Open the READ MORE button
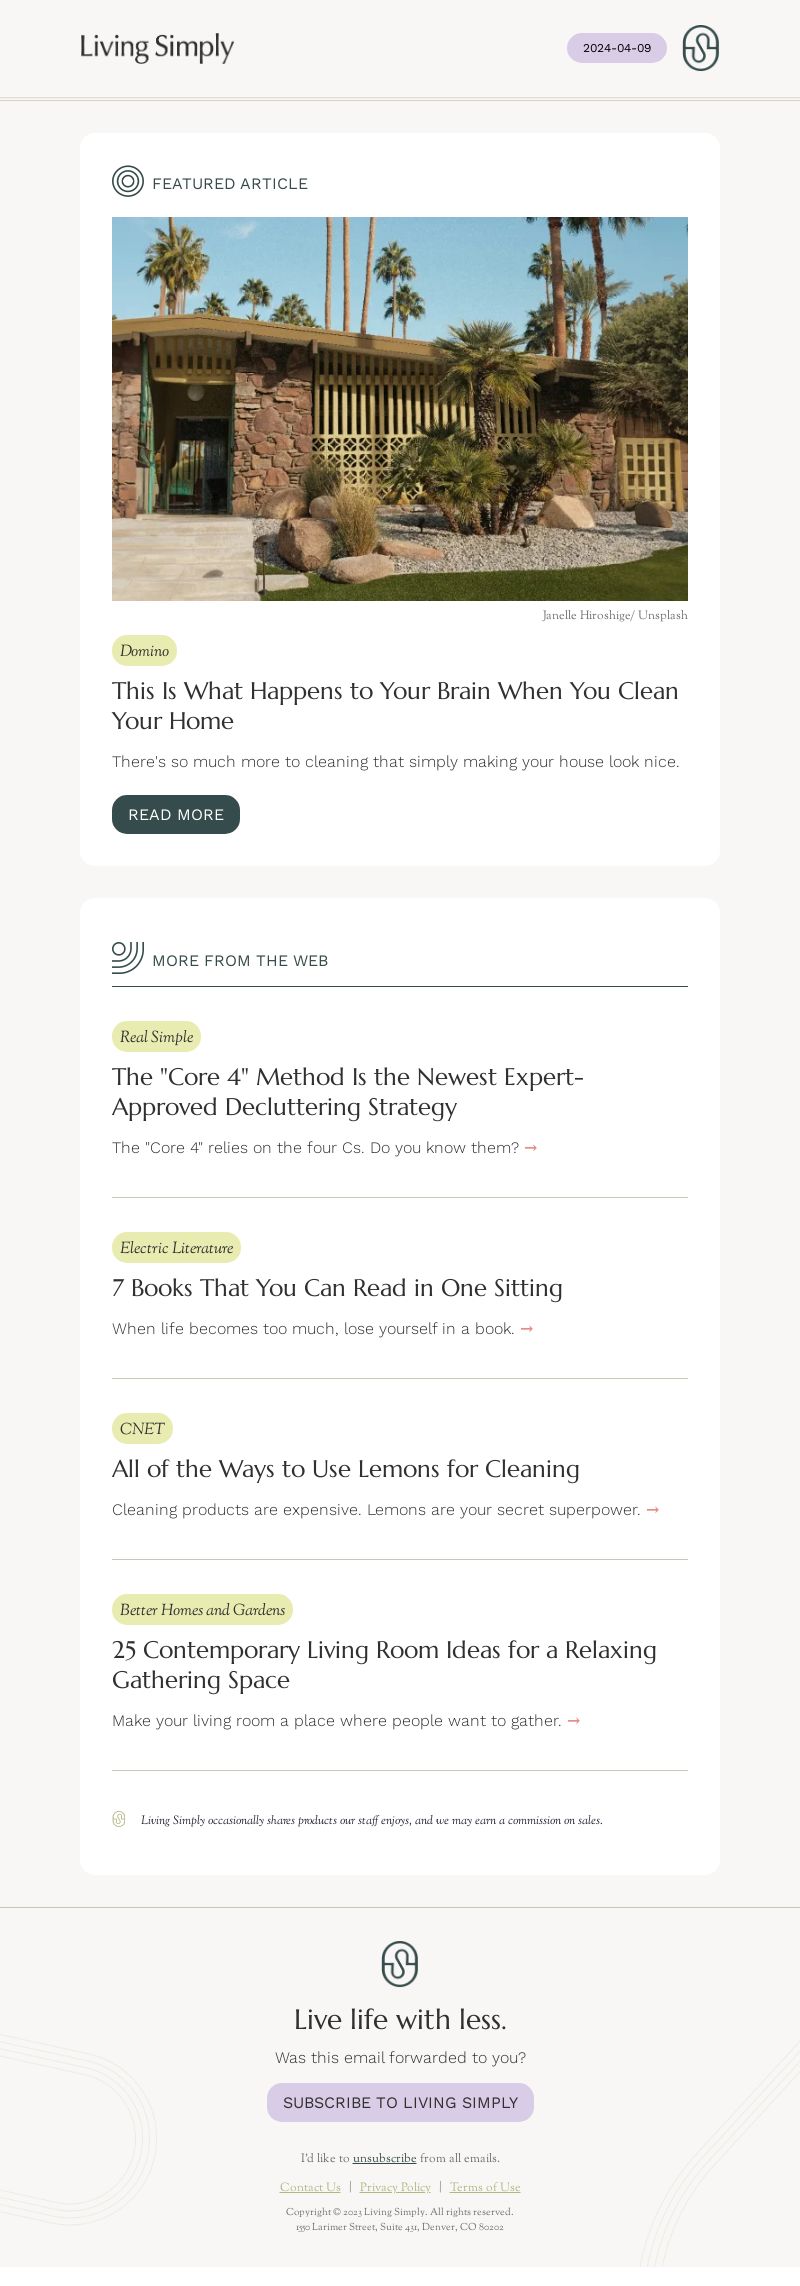Image resolution: width=800 pixels, height=2286 pixels. (176, 814)
